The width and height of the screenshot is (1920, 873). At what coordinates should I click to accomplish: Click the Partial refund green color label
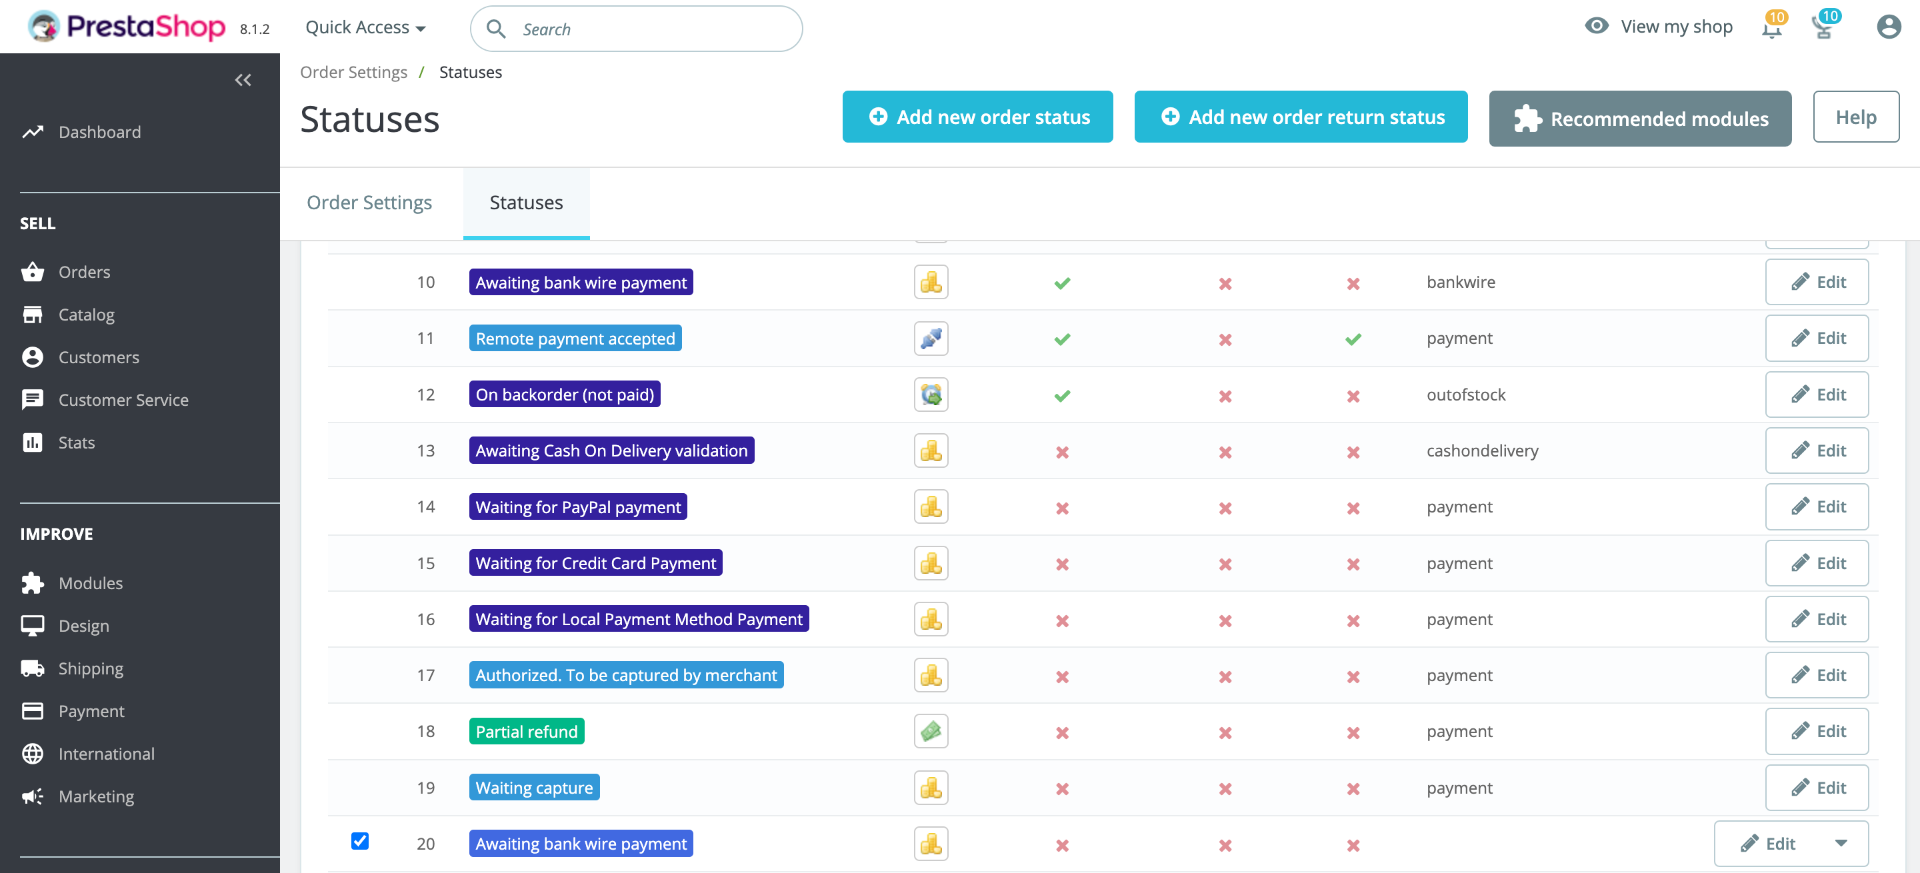click(527, 732)
